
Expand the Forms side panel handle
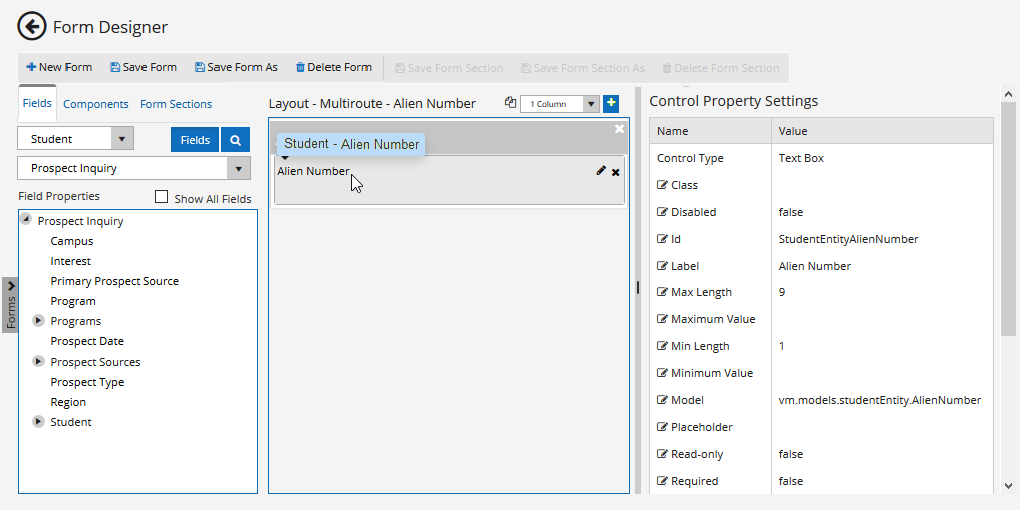tap(10, 305)
